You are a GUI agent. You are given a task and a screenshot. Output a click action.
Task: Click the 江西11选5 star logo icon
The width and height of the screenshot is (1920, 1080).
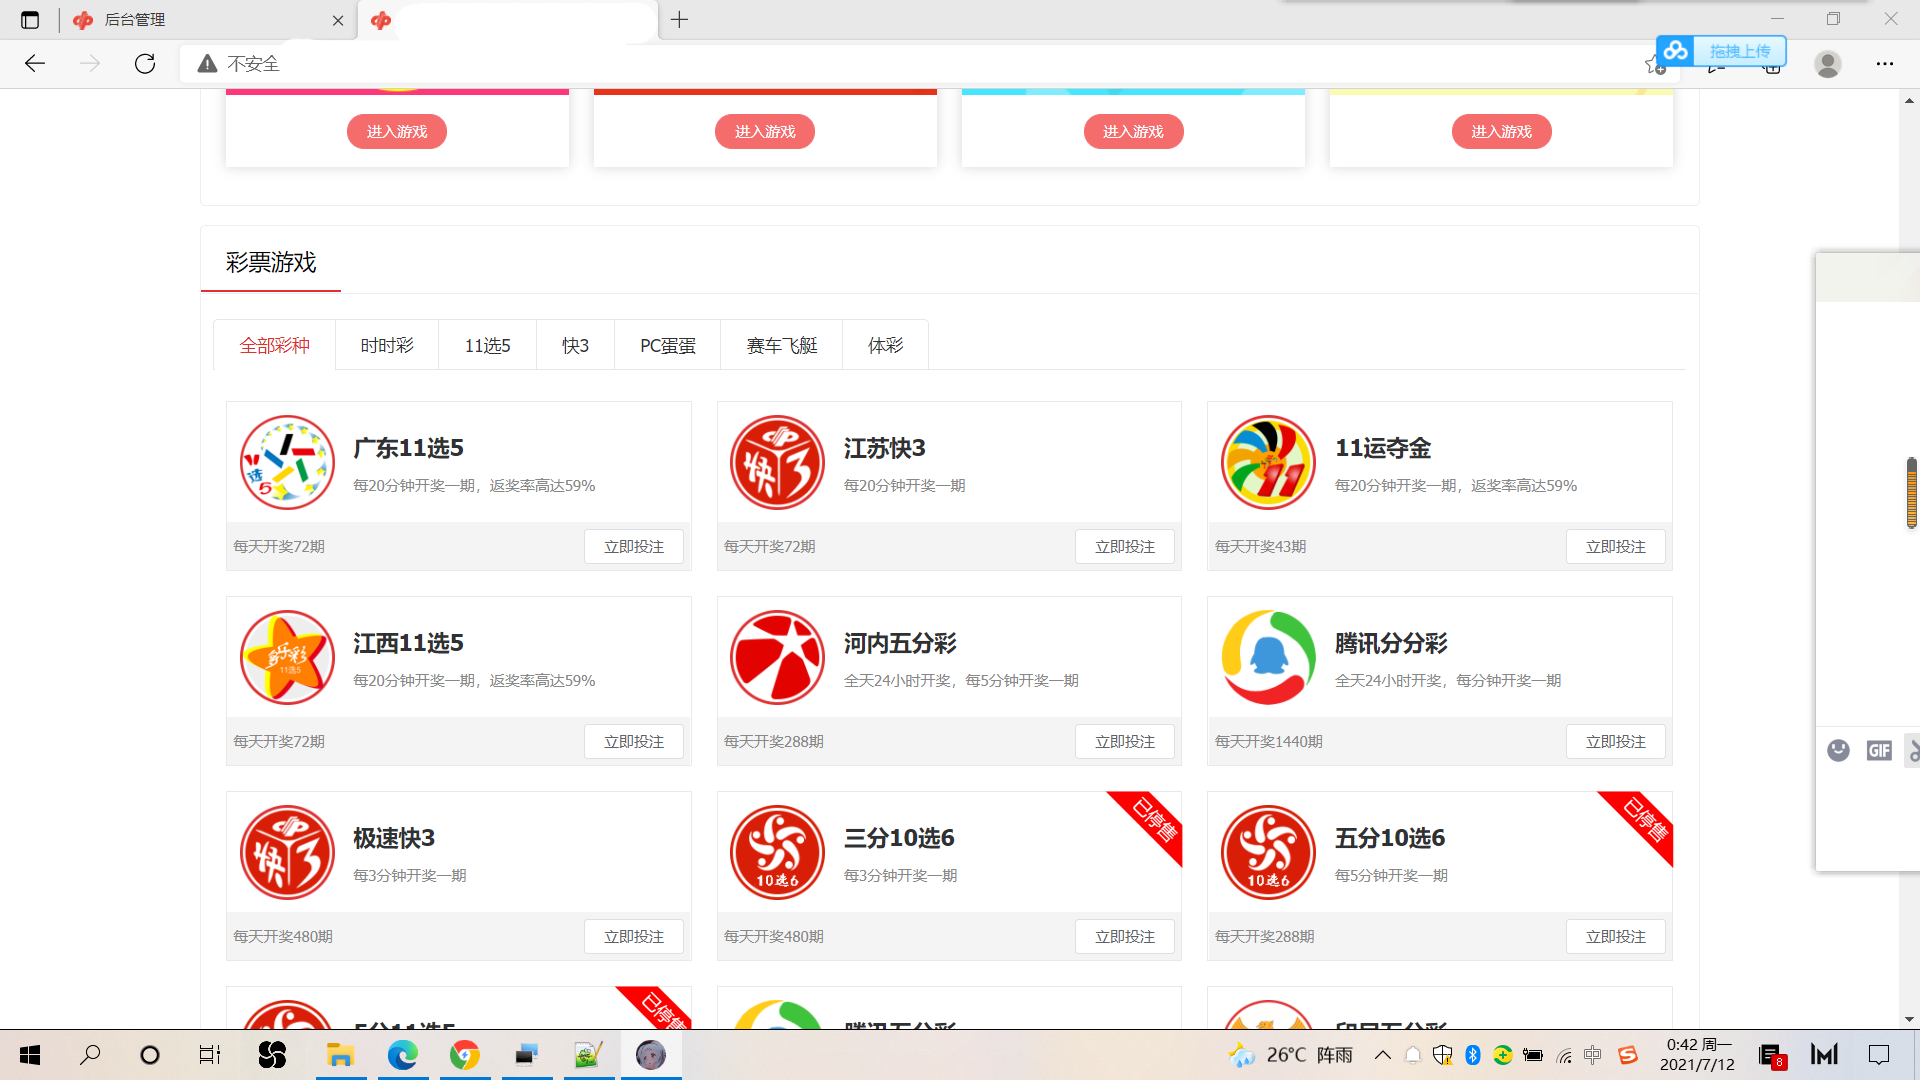[287, 658]
